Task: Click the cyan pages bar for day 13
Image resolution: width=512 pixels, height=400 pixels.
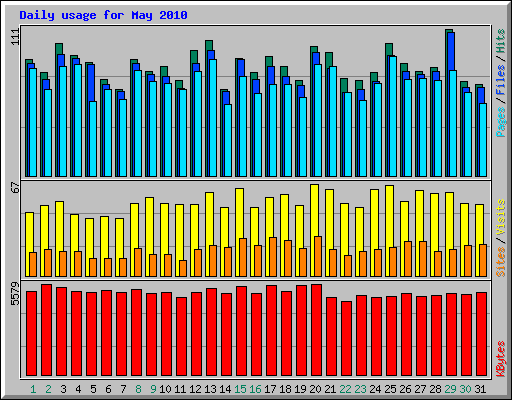Action: (213, 118)
